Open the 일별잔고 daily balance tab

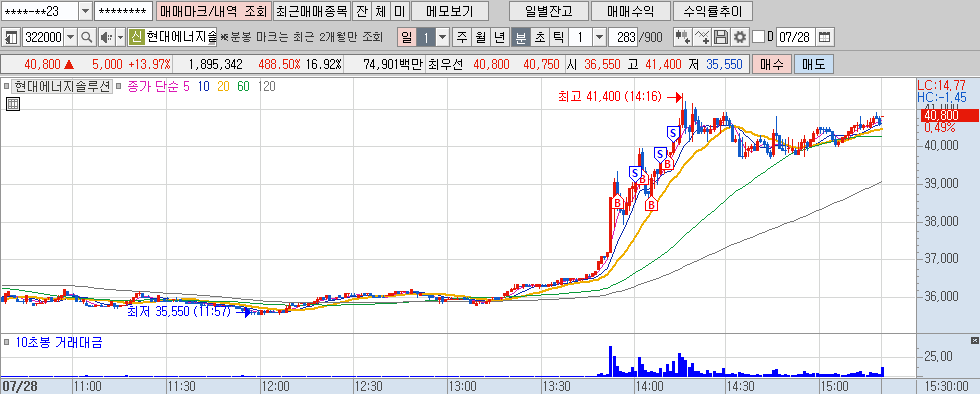tap(548, 11)
